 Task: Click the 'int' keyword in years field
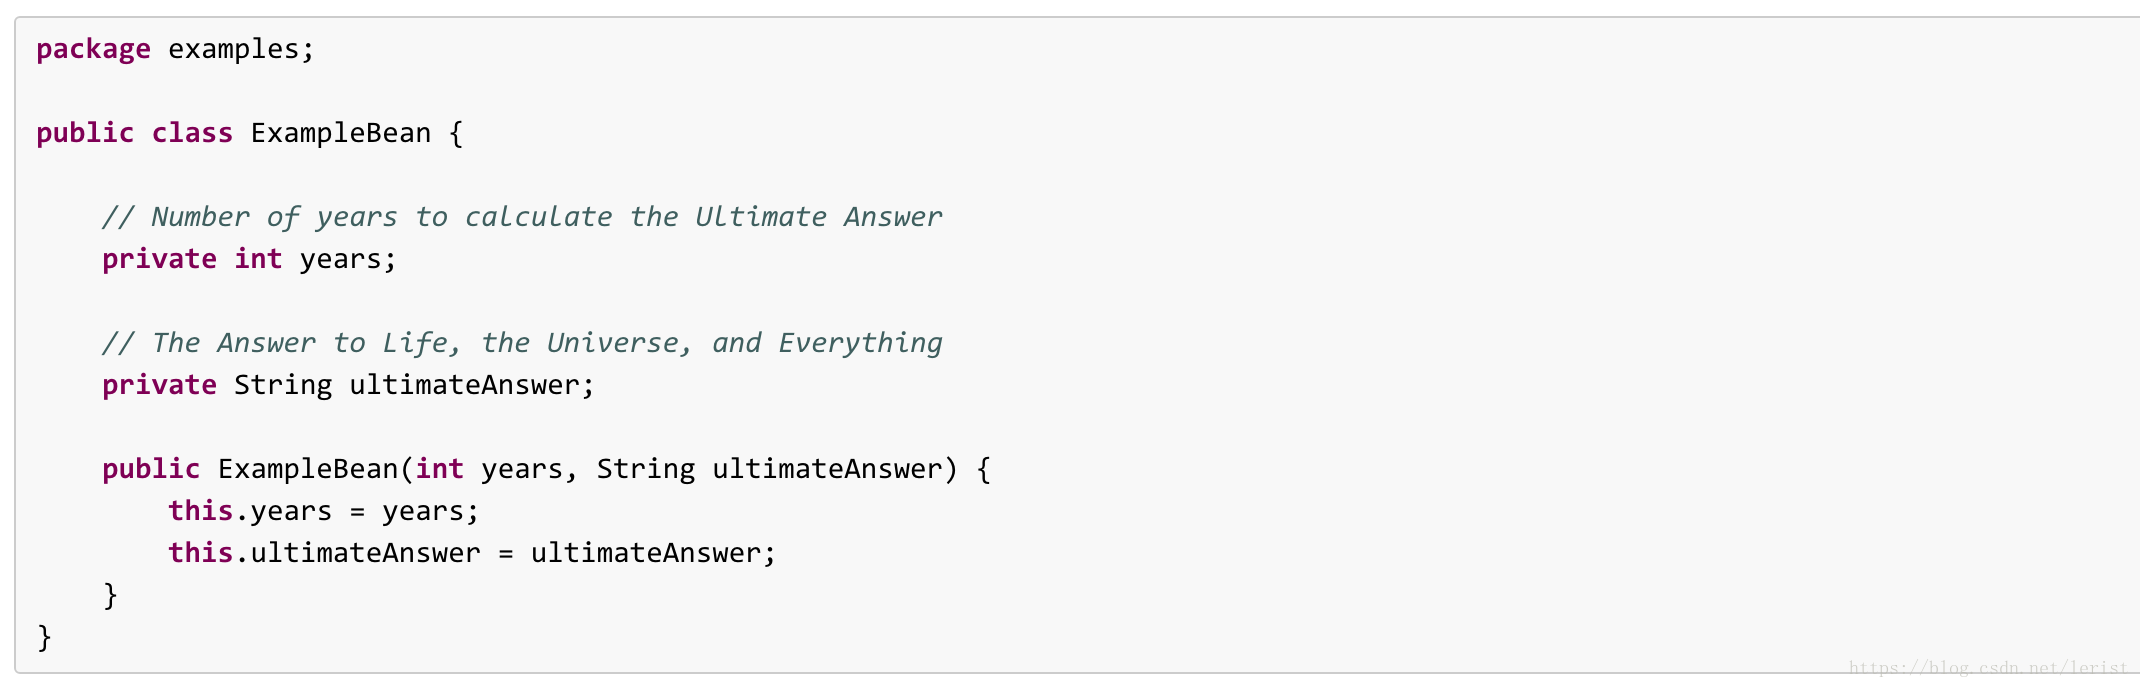tap(258, 259)
